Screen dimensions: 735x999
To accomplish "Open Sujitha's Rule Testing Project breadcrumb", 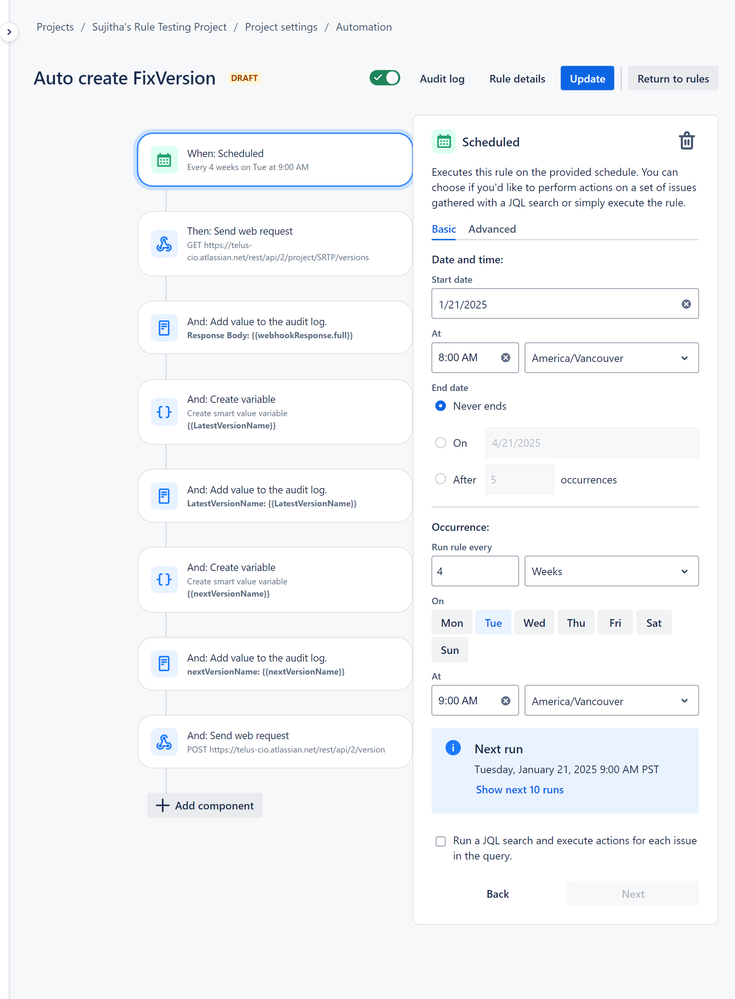I will (159, 27).
